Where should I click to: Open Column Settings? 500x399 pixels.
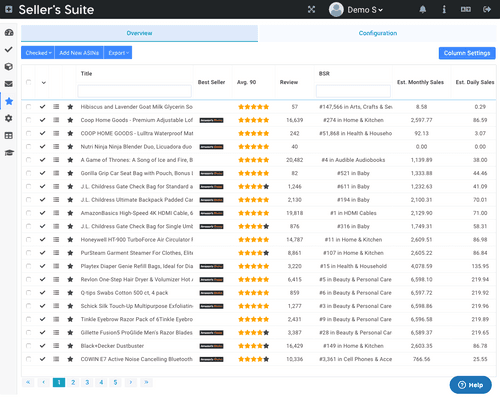click(x=467, y=53)
